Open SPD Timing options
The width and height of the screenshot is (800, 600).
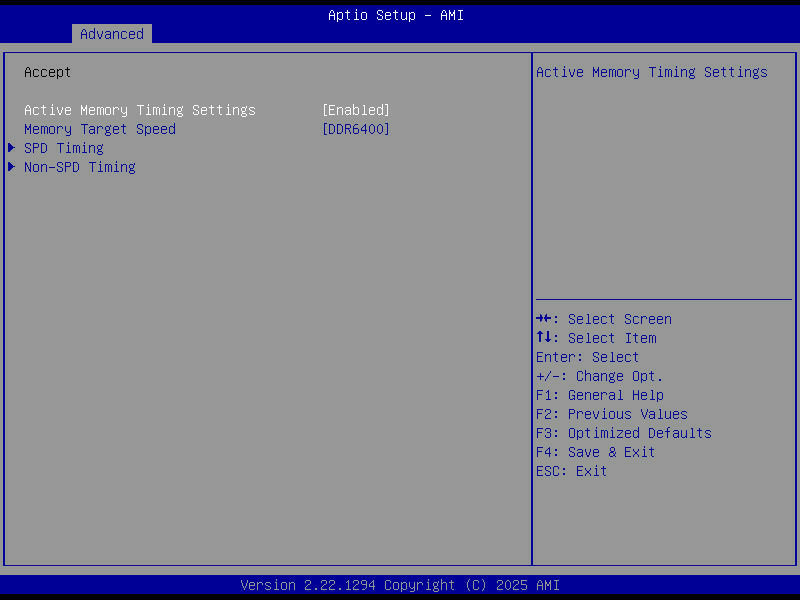(x=63, y=148)
